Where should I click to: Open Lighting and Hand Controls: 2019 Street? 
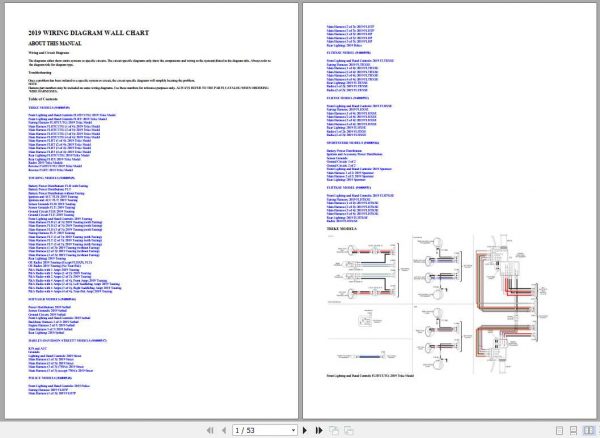[x=55, y=356]
